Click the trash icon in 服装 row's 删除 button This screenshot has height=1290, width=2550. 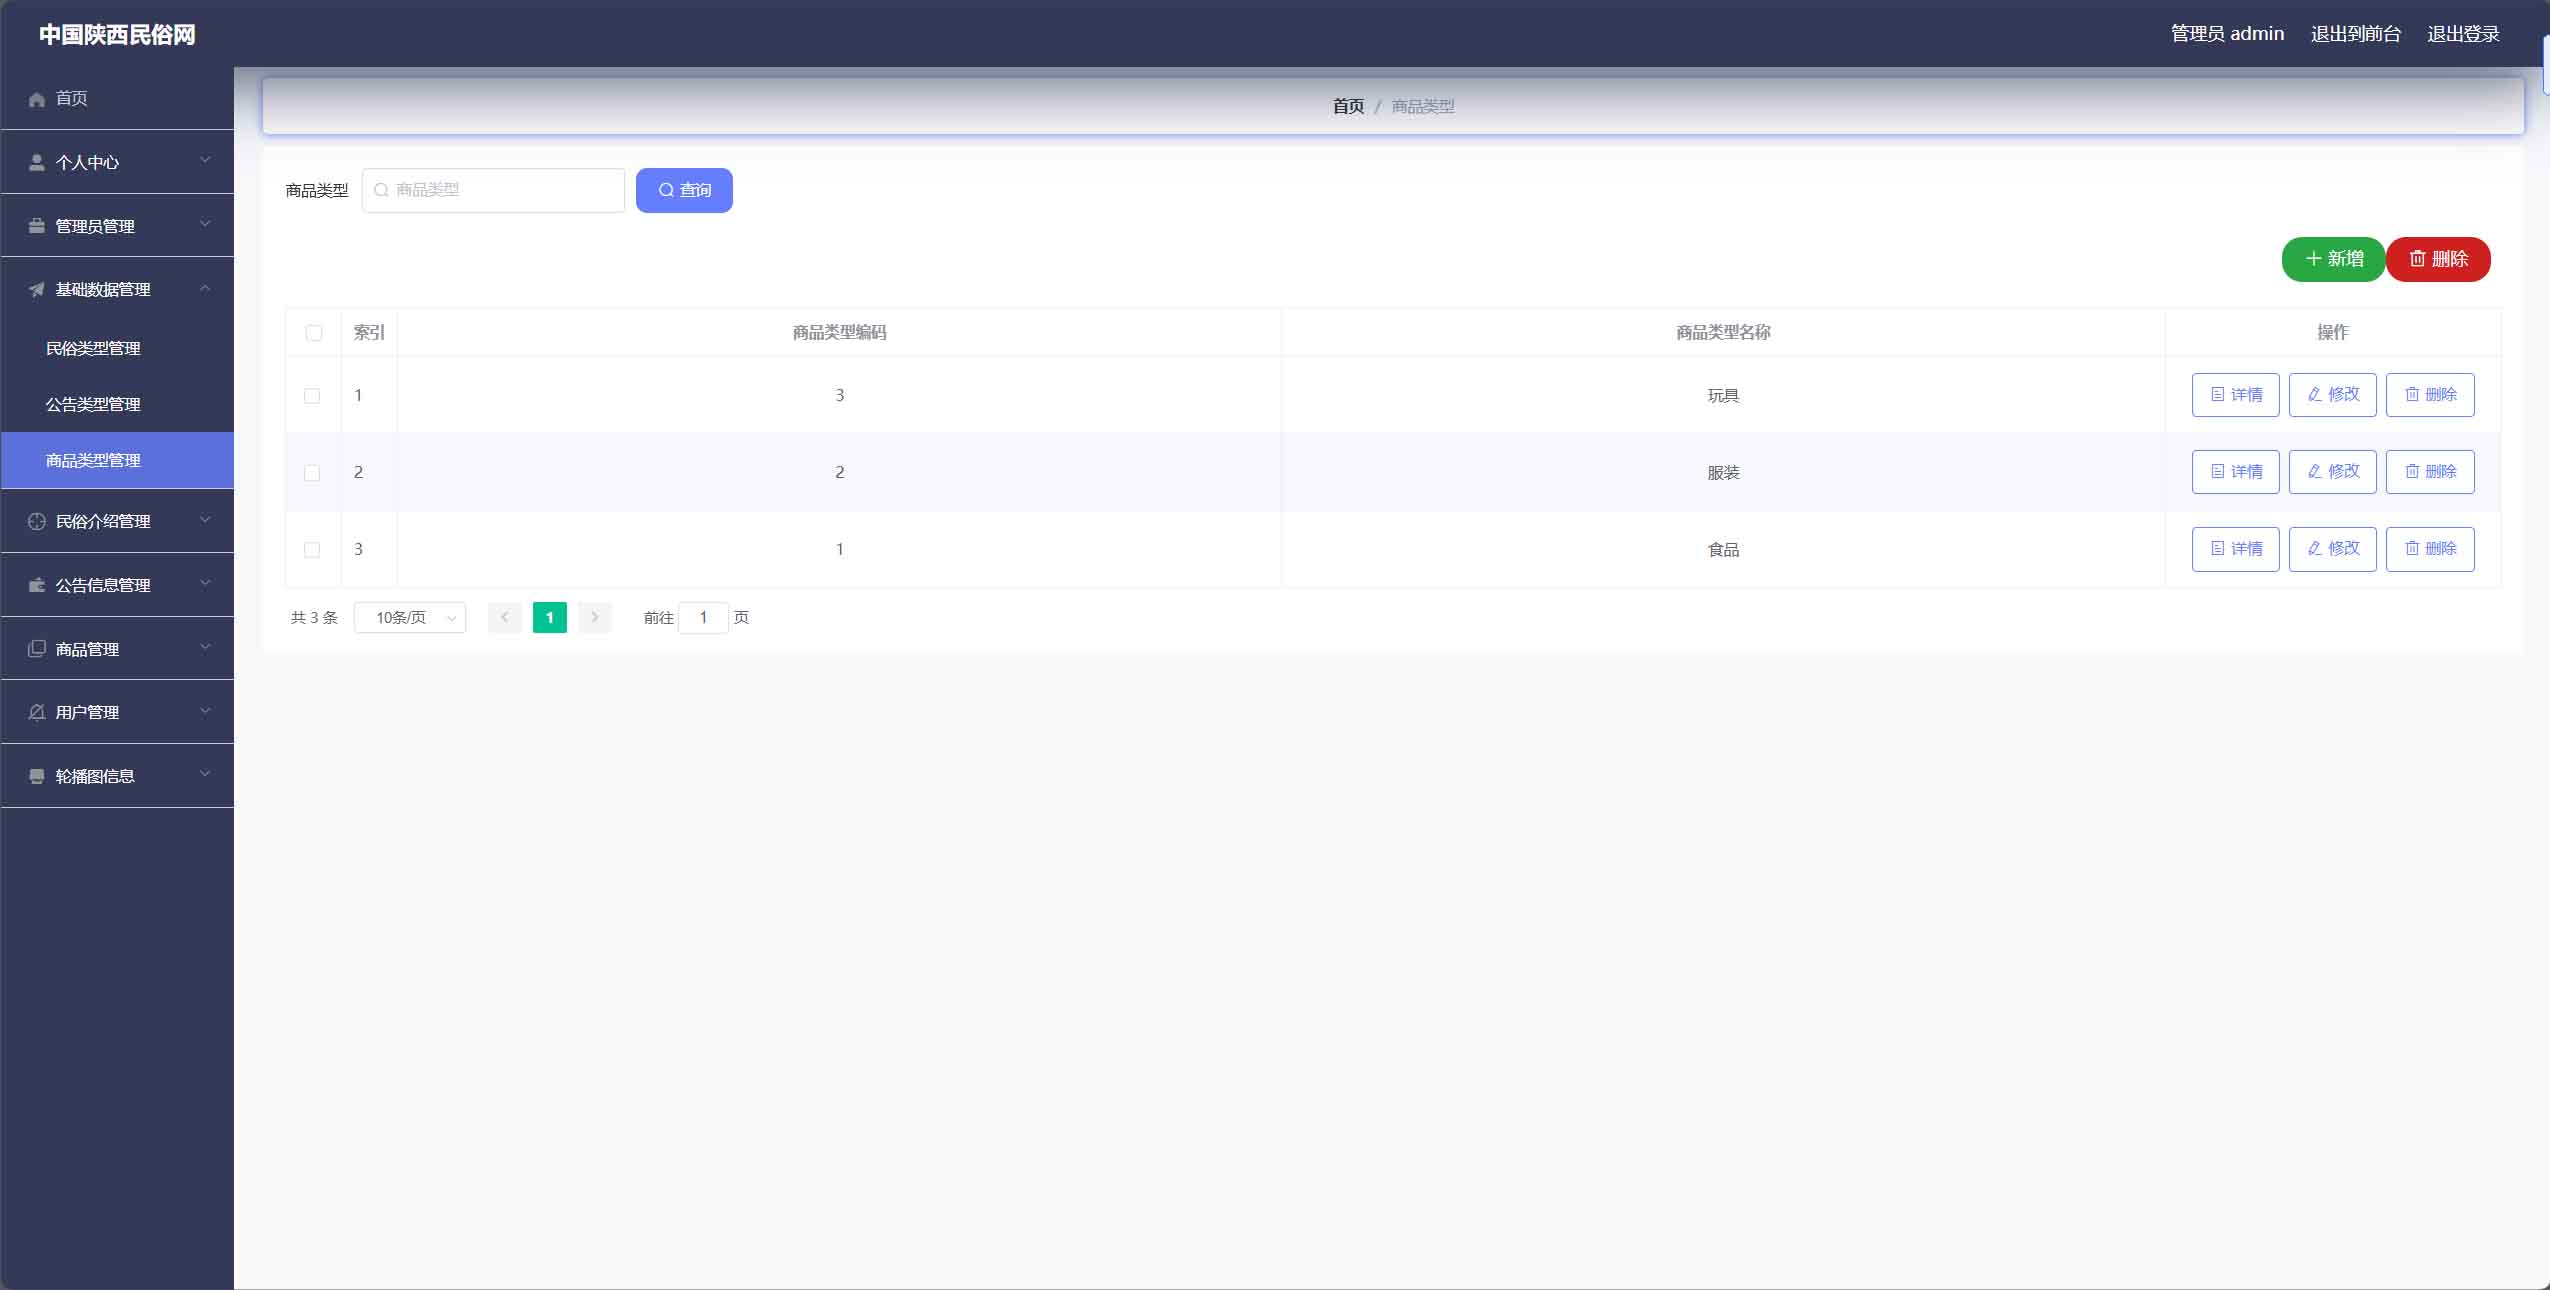(x=2412, y=472)
